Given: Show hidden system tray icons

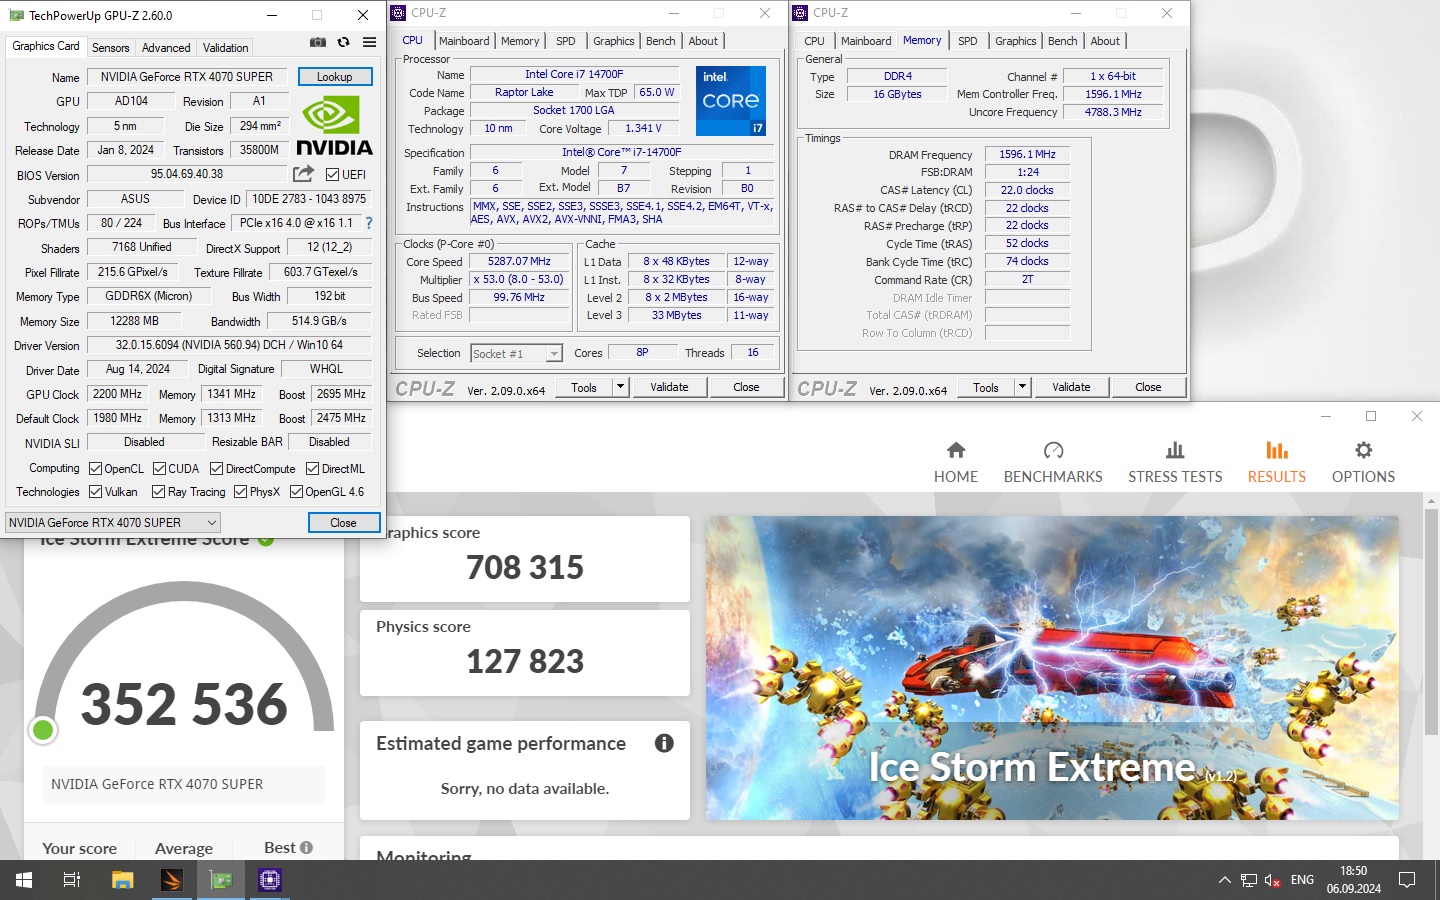Looking at the screenshot, I should (1224, 880).
